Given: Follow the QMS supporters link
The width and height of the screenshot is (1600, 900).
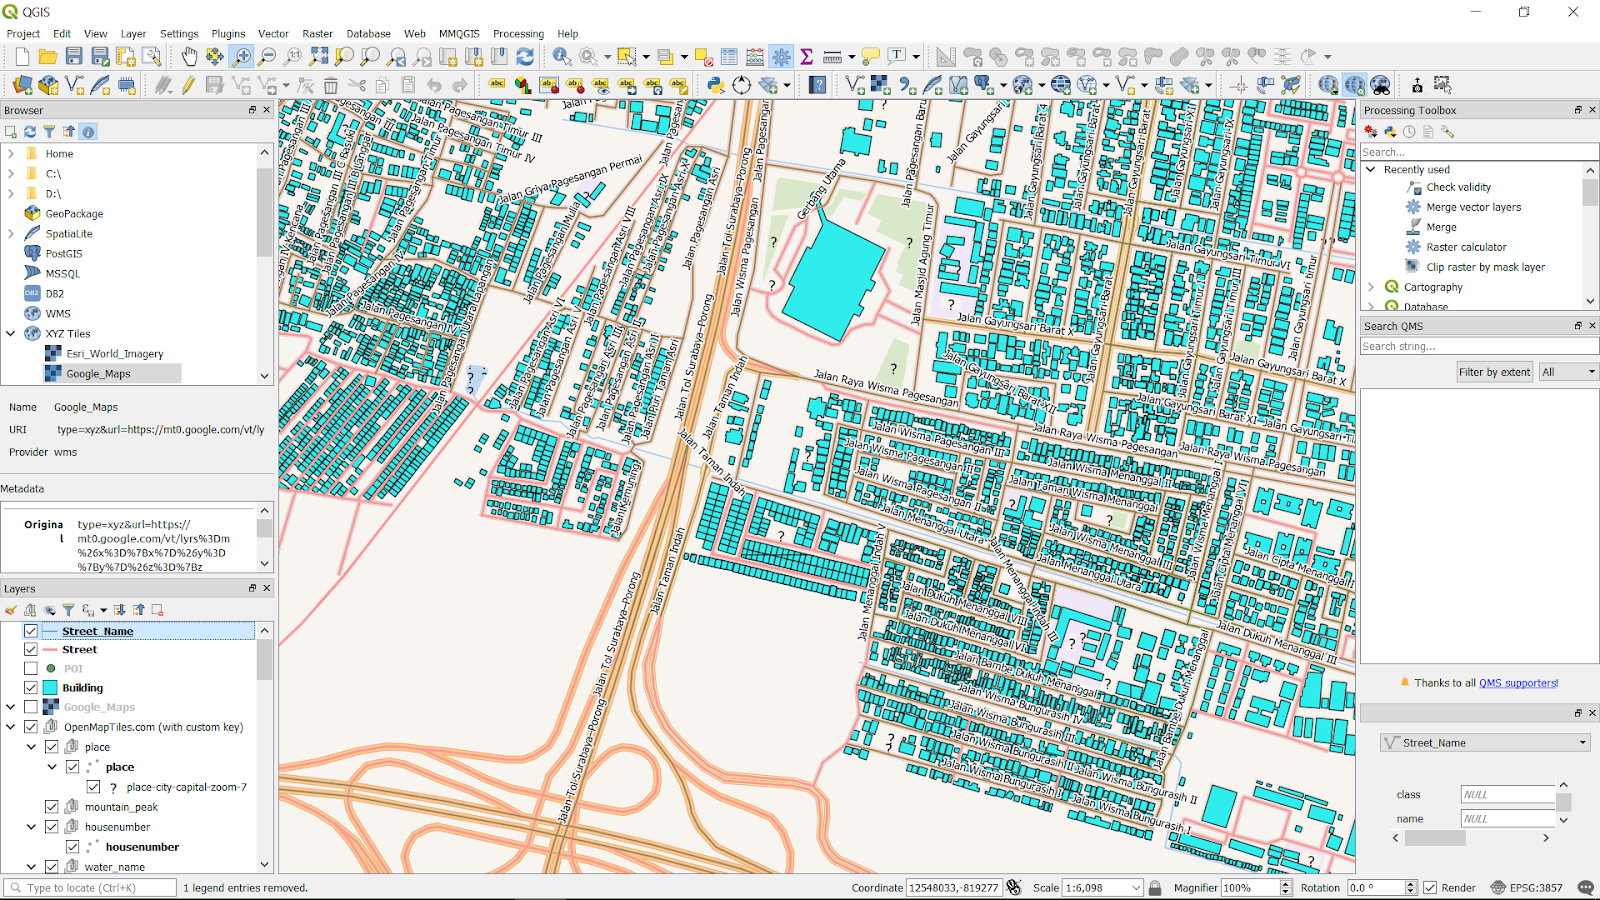Looking at the screenshot, I should [1517, 683].
